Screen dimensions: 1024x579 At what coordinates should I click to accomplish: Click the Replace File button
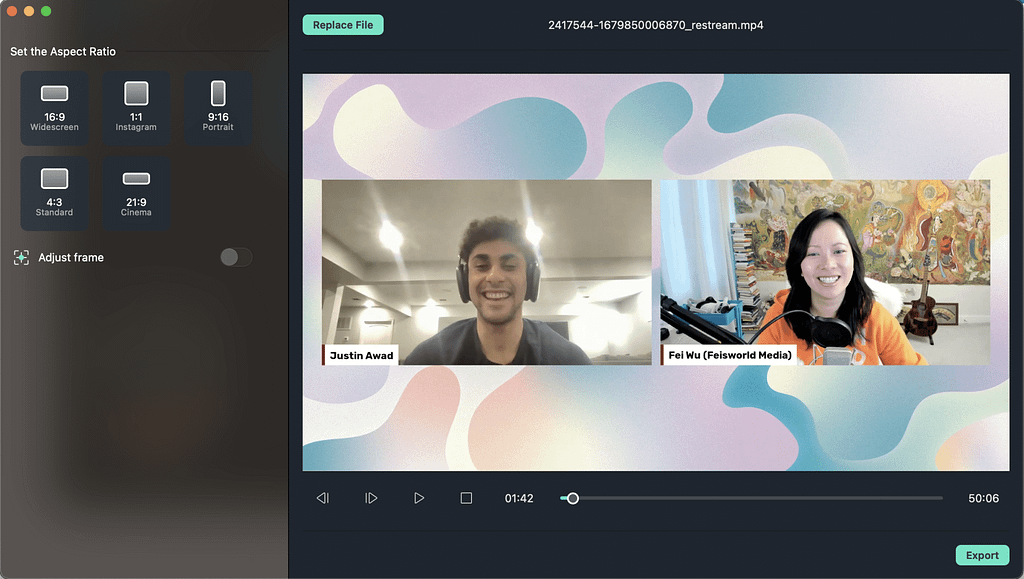point(343,25)
